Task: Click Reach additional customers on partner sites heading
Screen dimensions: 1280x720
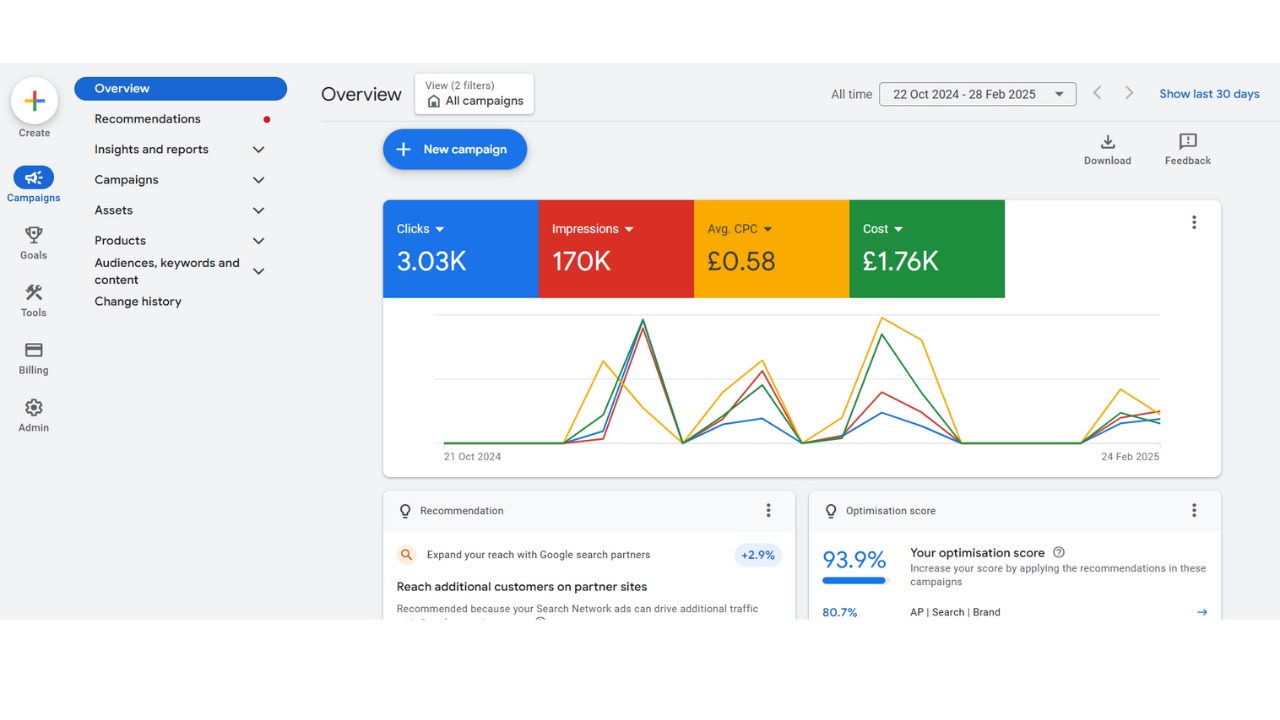Action: (522, 587)
